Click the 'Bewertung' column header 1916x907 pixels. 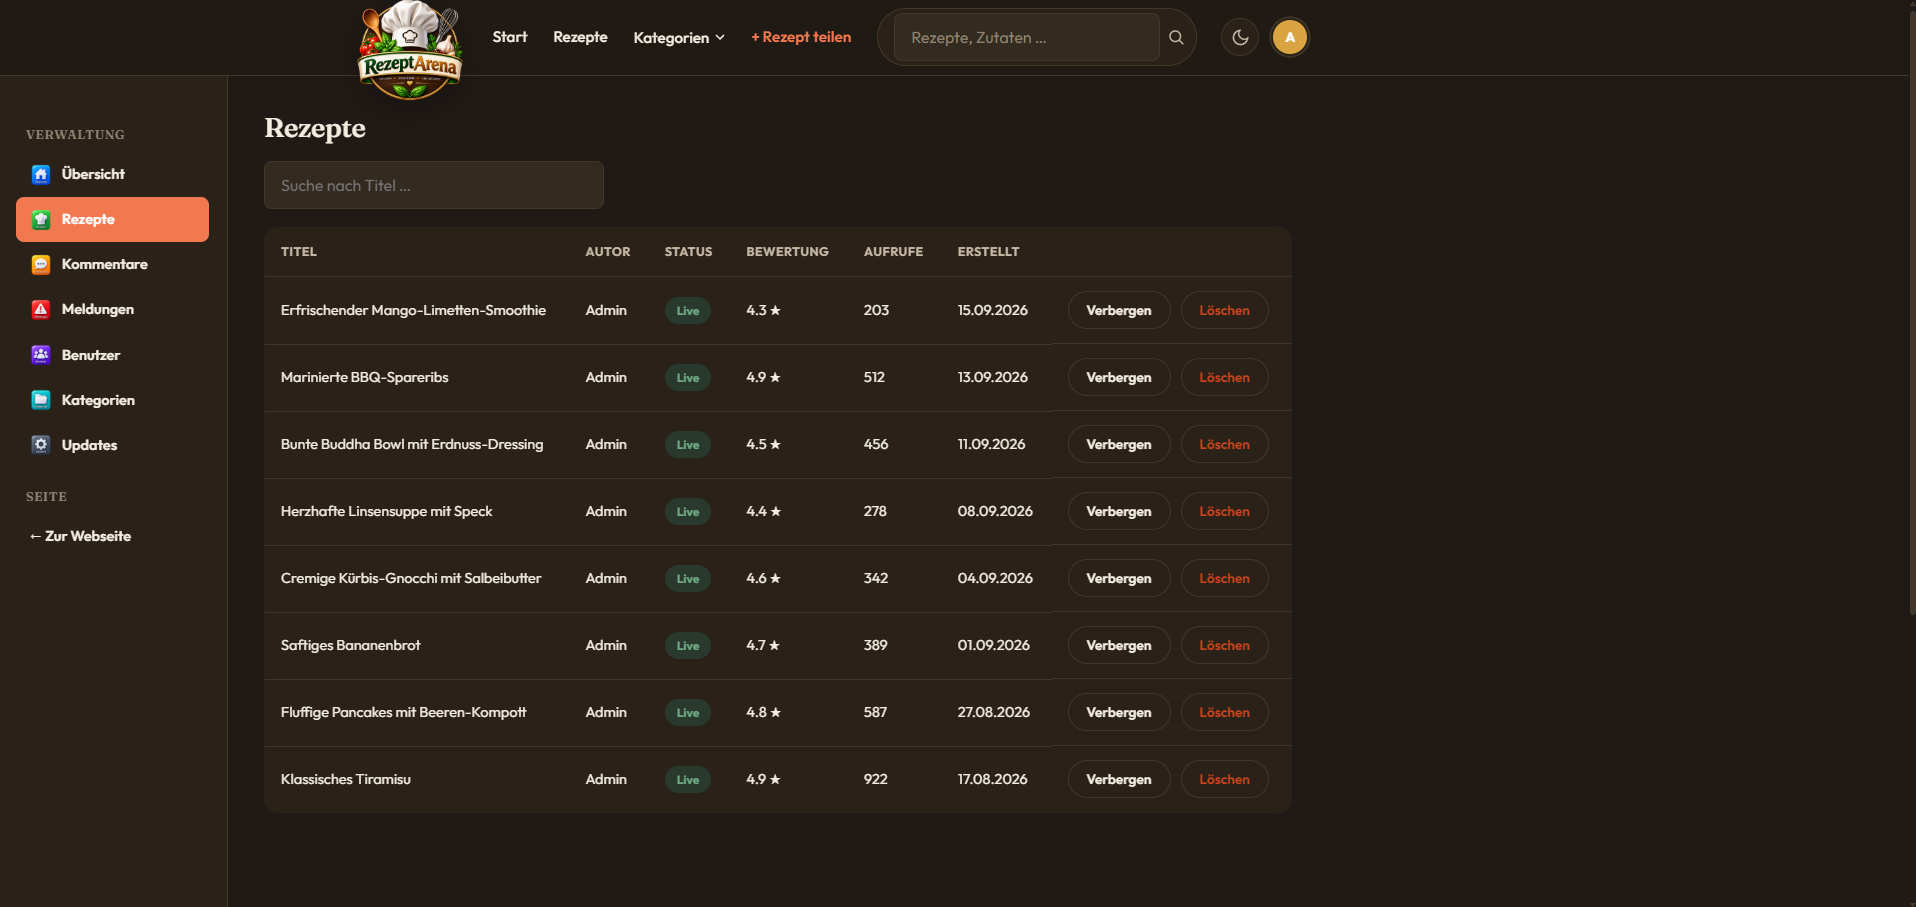tap(787, 252)
